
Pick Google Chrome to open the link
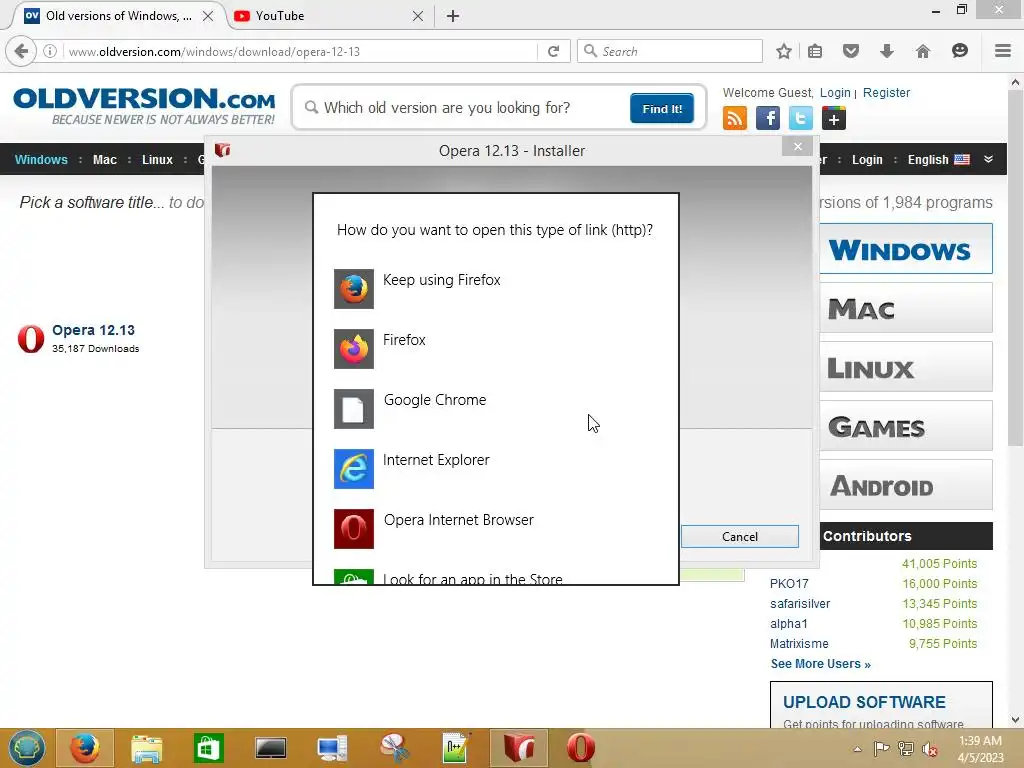pos(495,409)
